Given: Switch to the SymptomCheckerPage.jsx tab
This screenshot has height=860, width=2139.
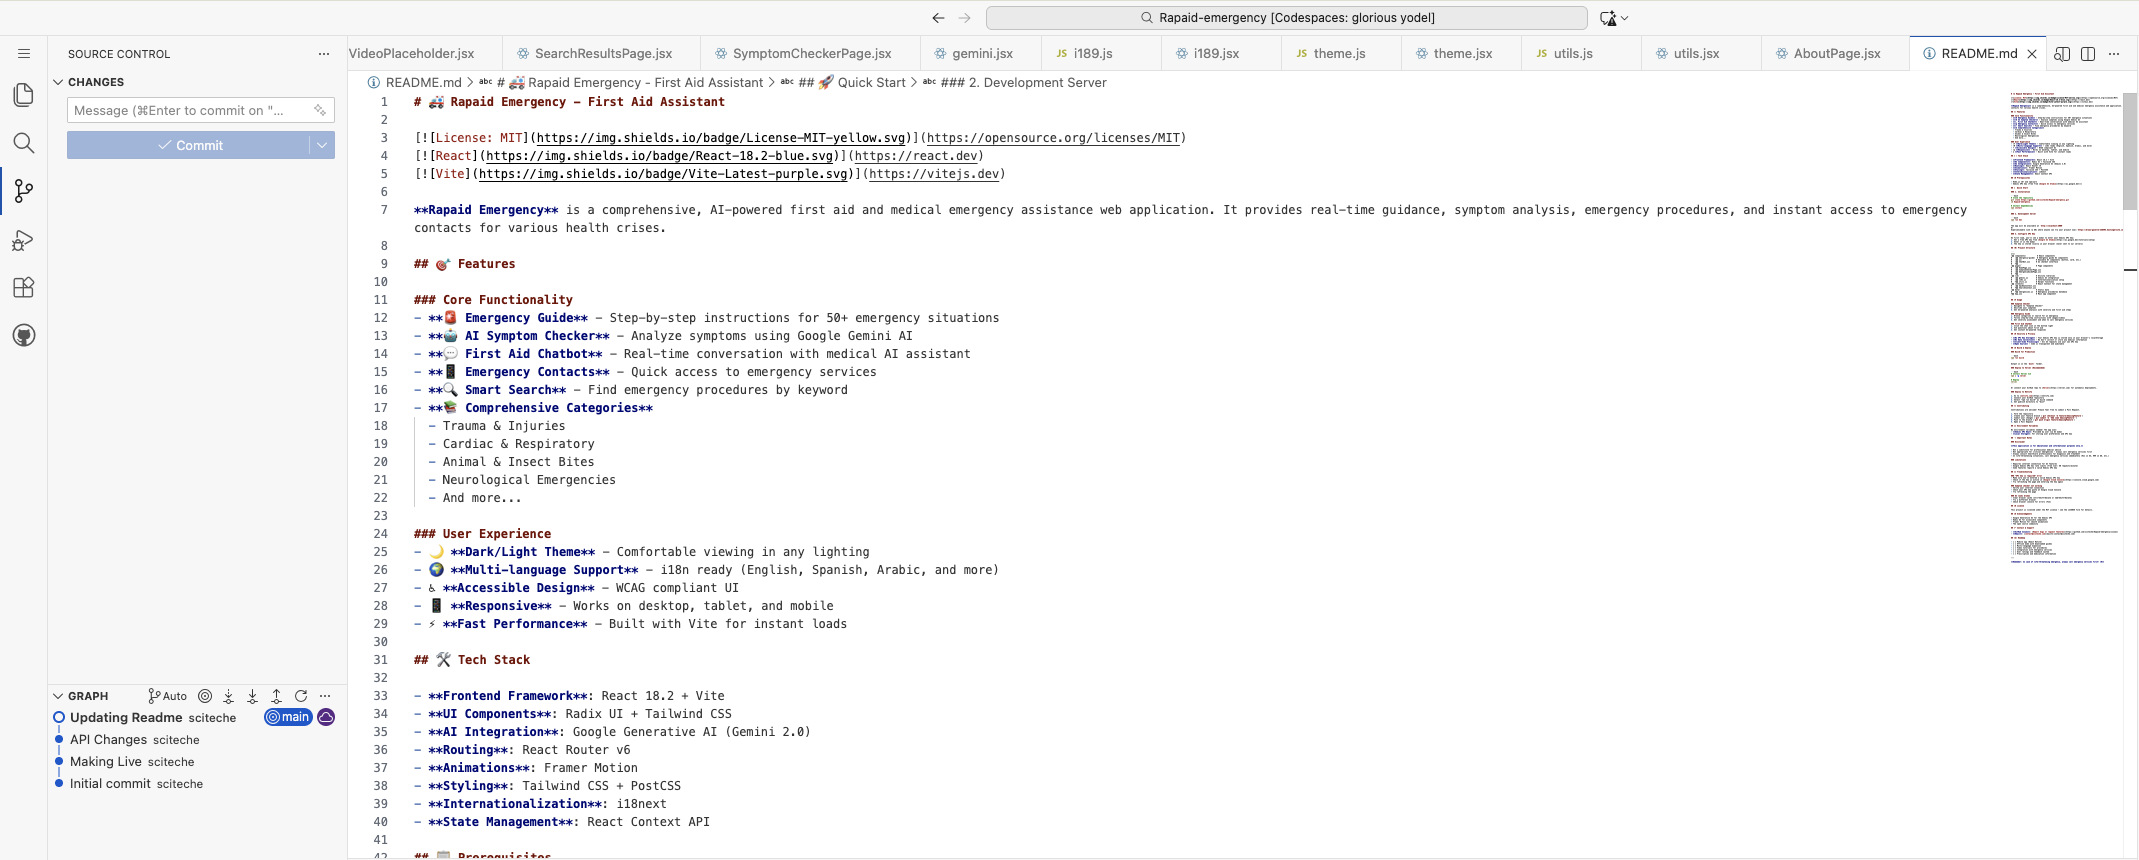Looking at the screenshot, I should click(x=811, y=54).
